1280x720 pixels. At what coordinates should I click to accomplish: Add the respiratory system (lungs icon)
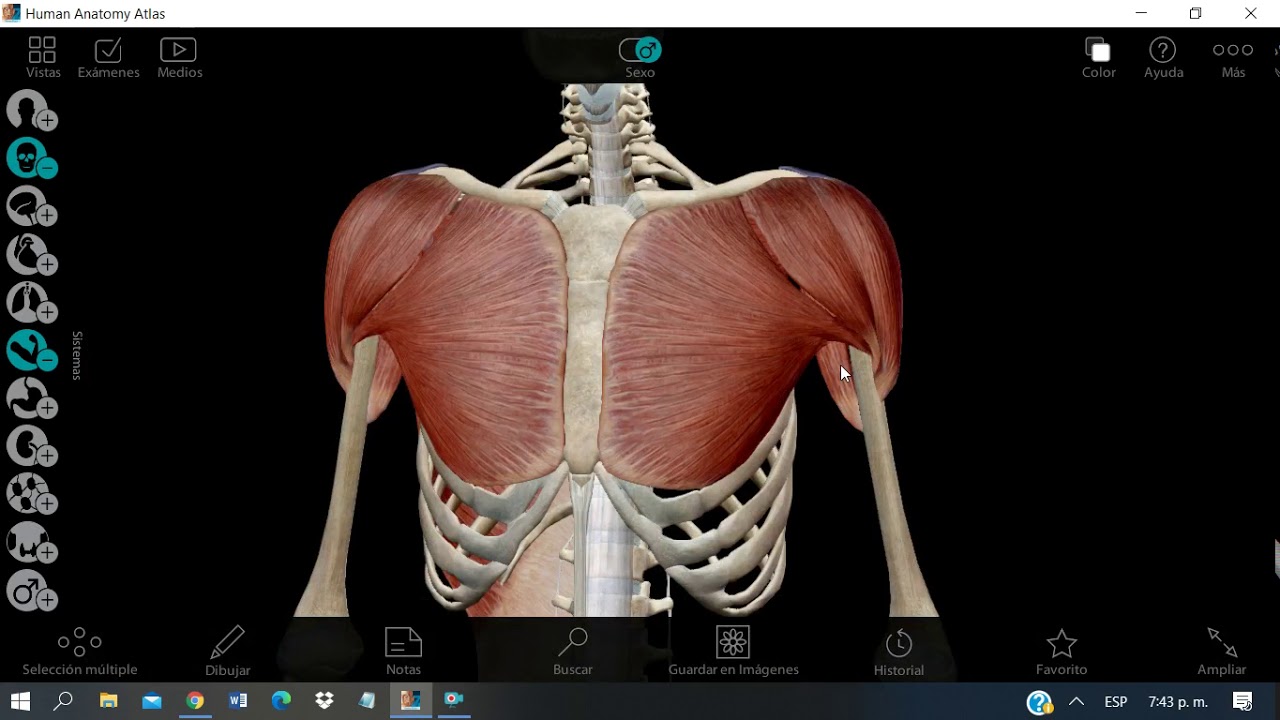point(32,302)
